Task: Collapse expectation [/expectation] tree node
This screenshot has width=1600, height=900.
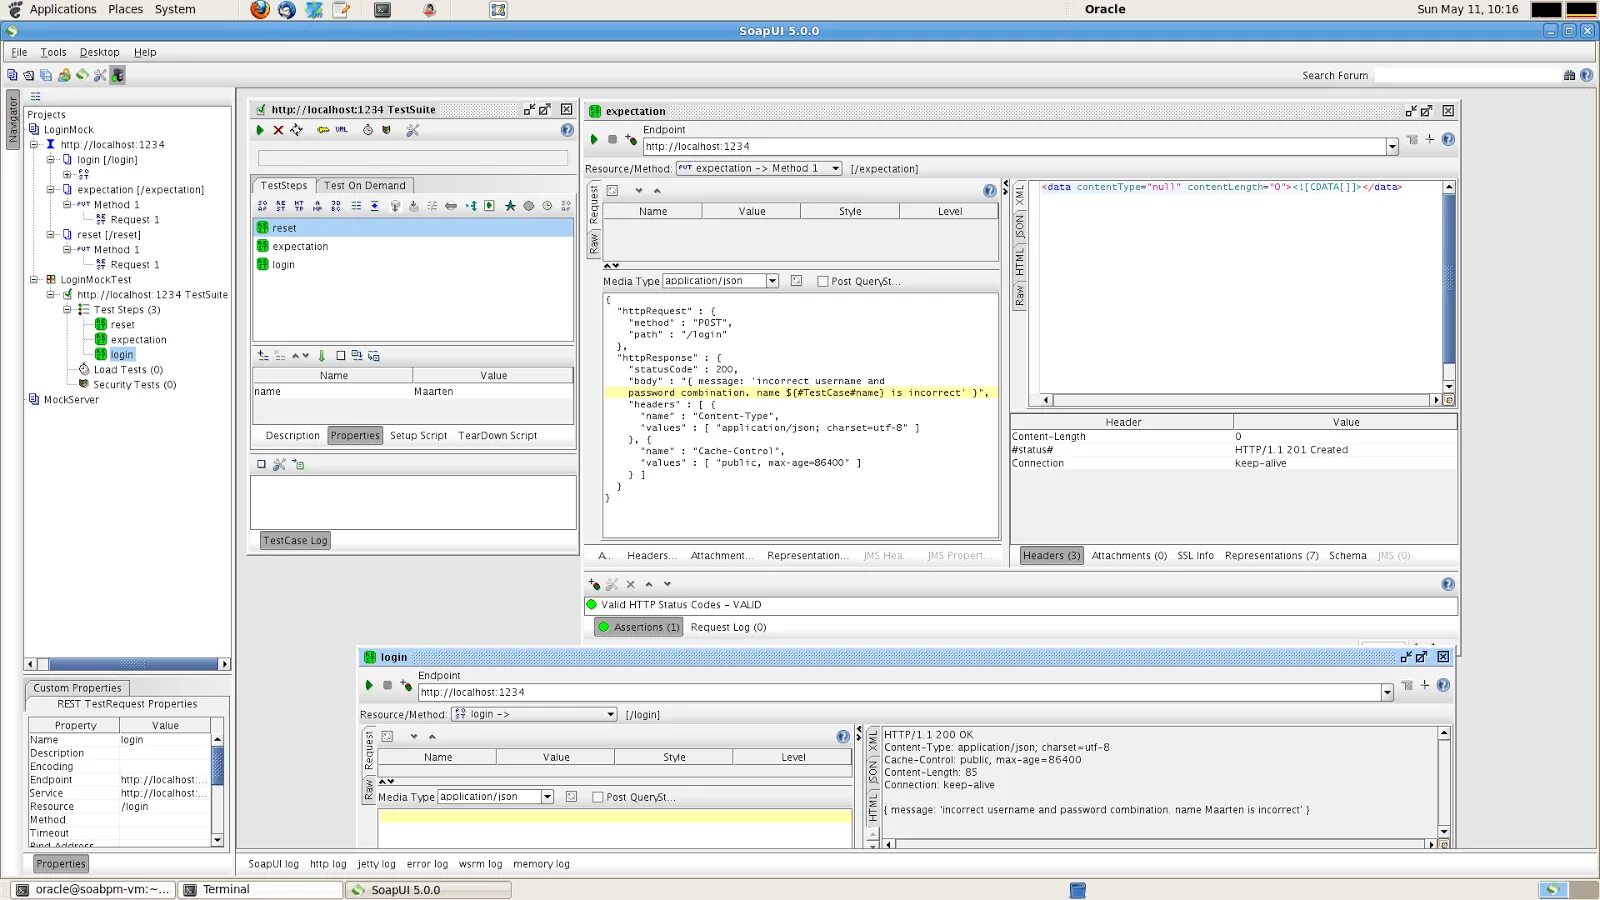Action: coord(51,190)
